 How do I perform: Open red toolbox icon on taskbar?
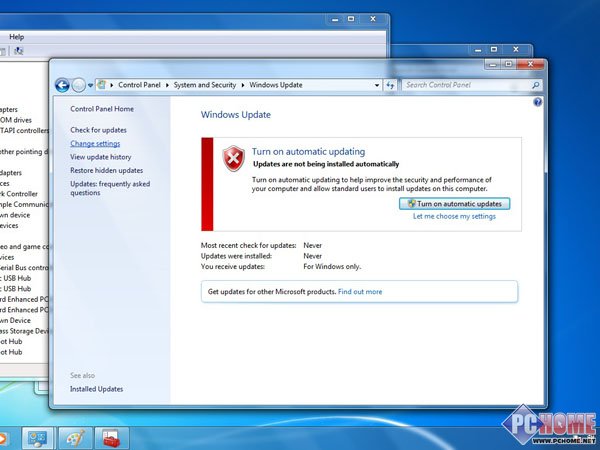[112, 438]
